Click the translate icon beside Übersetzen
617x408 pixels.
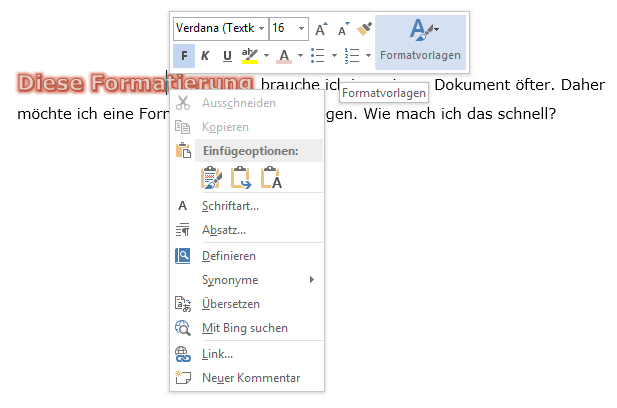[x=183, y=304]
